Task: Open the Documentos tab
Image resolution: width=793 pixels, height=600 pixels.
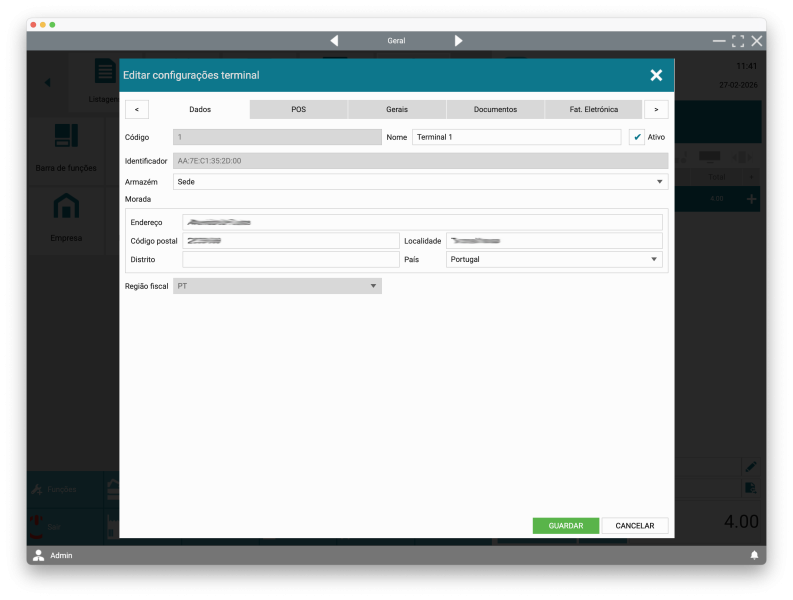Action: tap(495, 109)
